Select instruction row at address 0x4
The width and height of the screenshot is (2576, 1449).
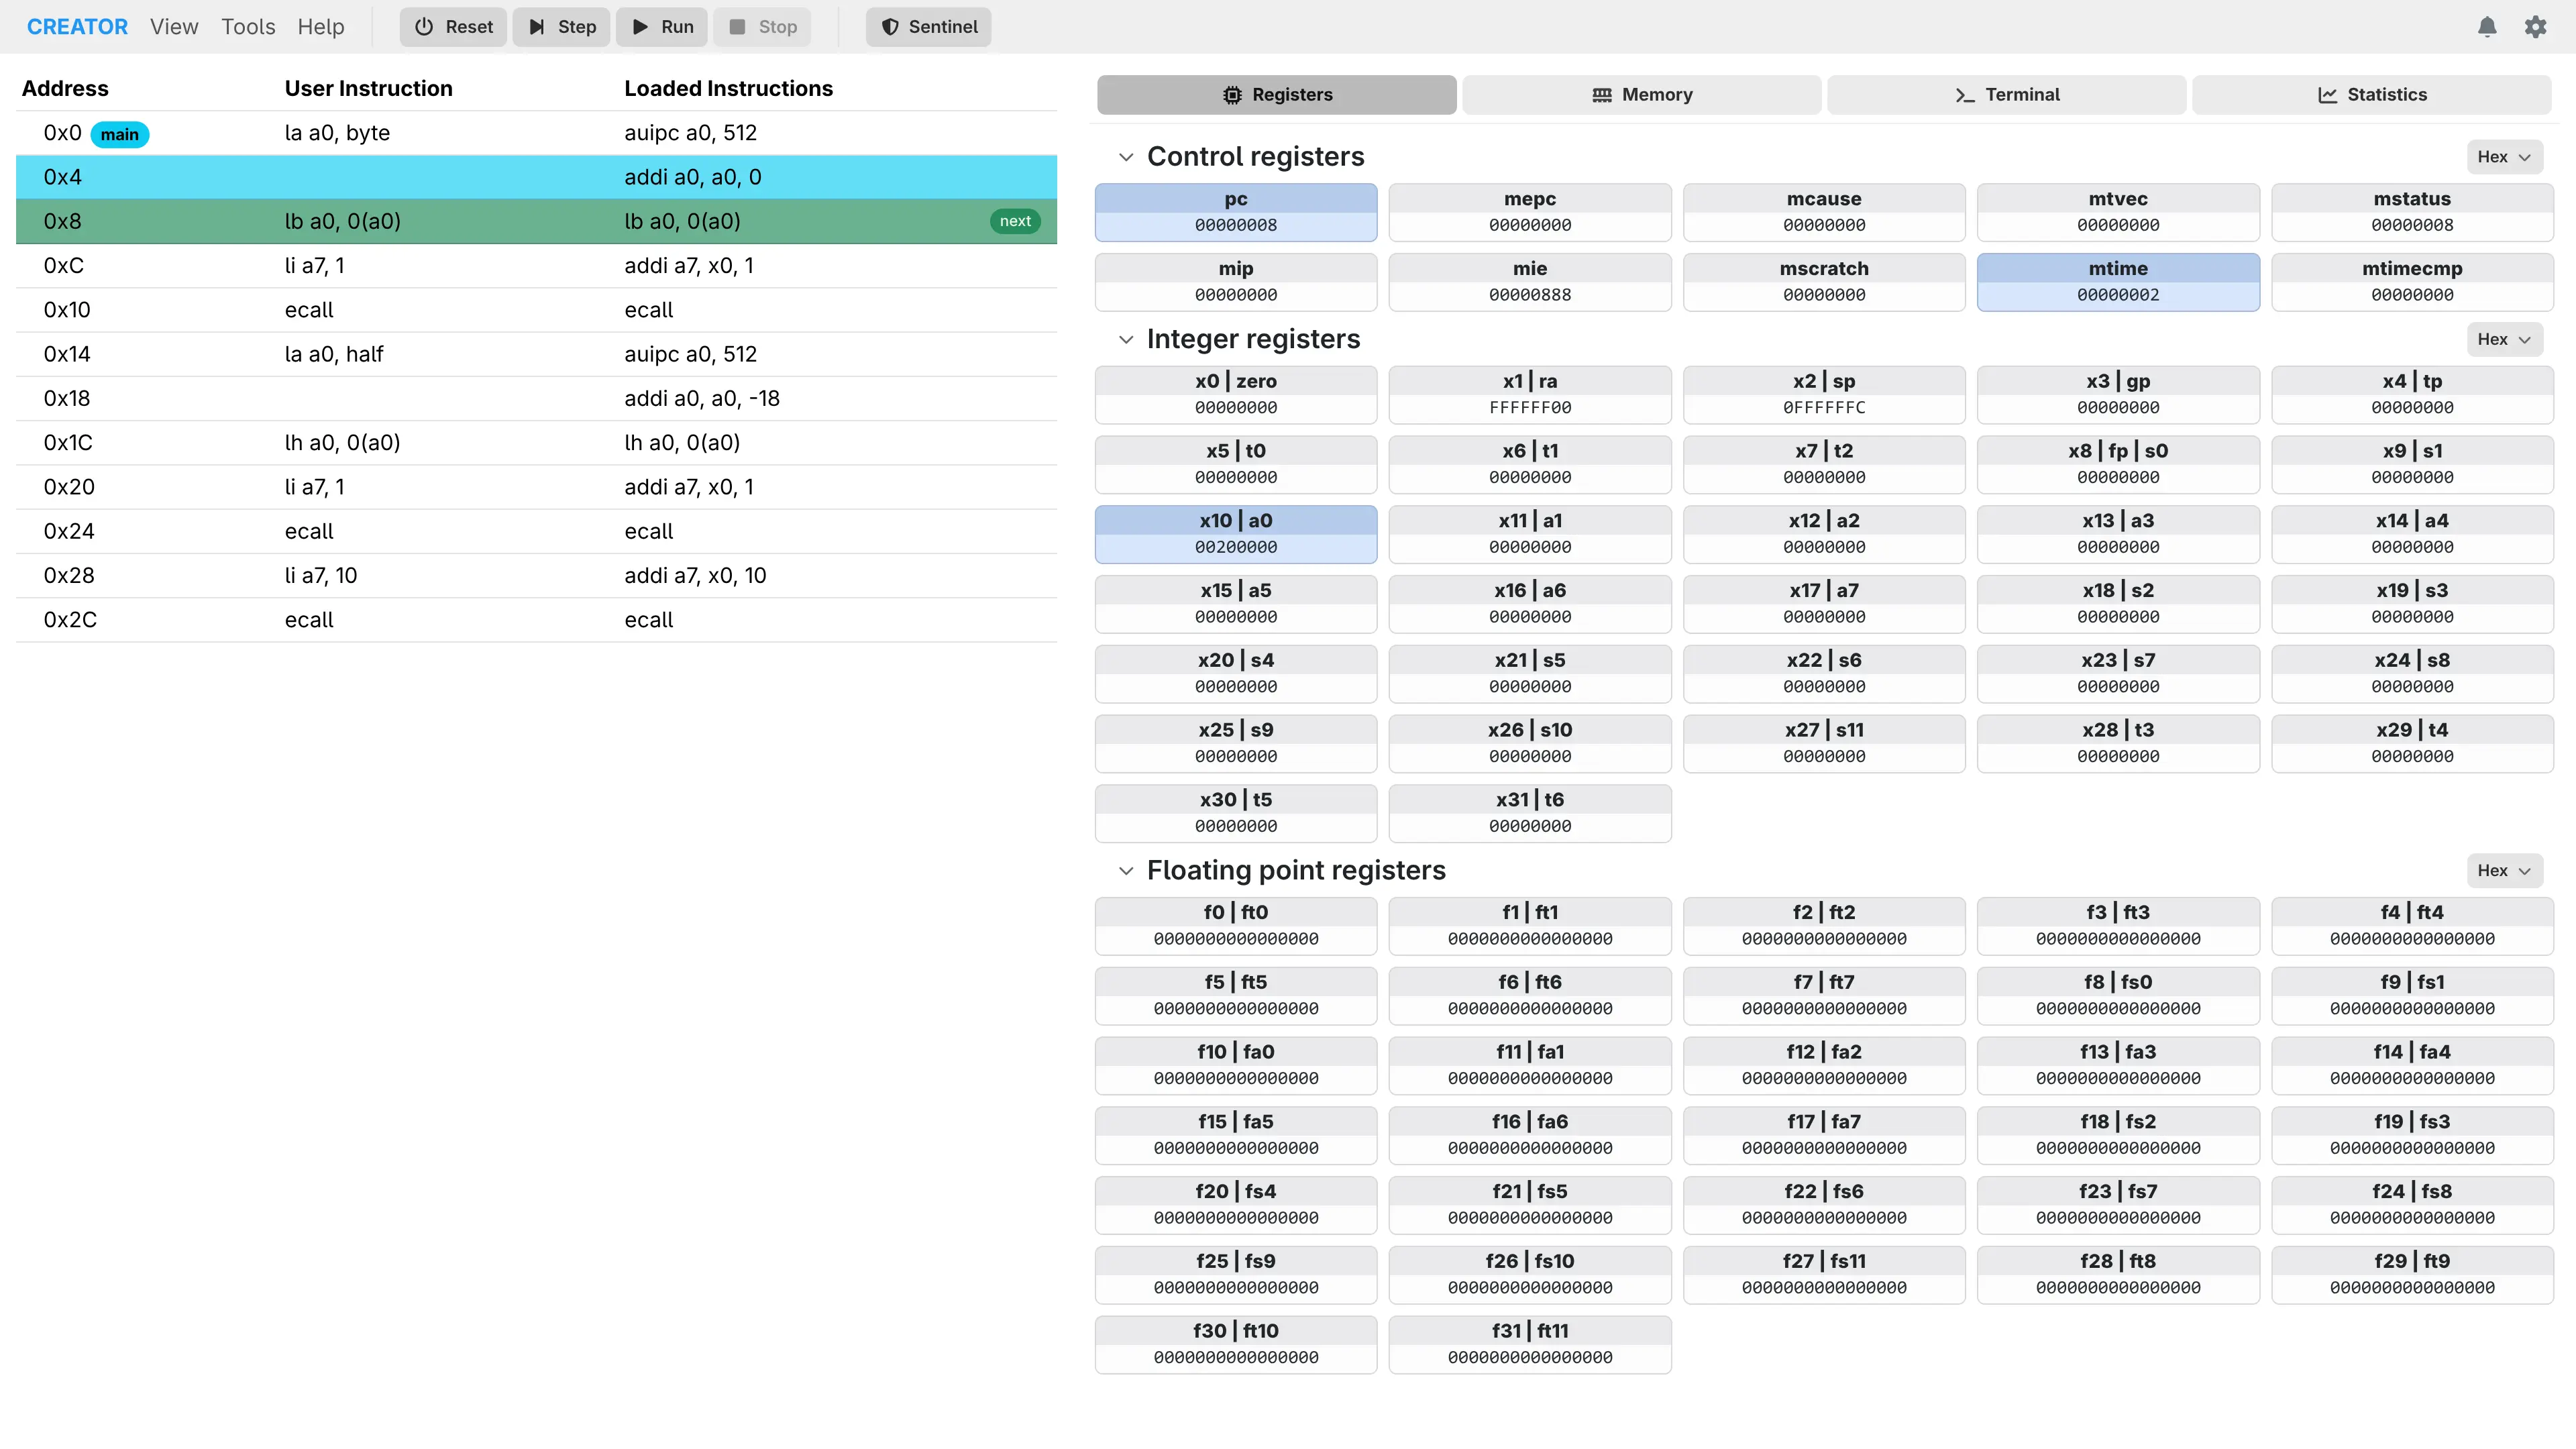[x=536, y=177]
